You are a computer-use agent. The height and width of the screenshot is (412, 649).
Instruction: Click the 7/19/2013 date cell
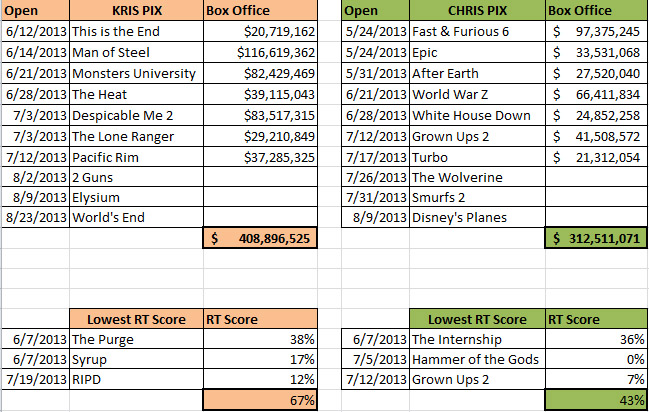[x=36, y=379]
